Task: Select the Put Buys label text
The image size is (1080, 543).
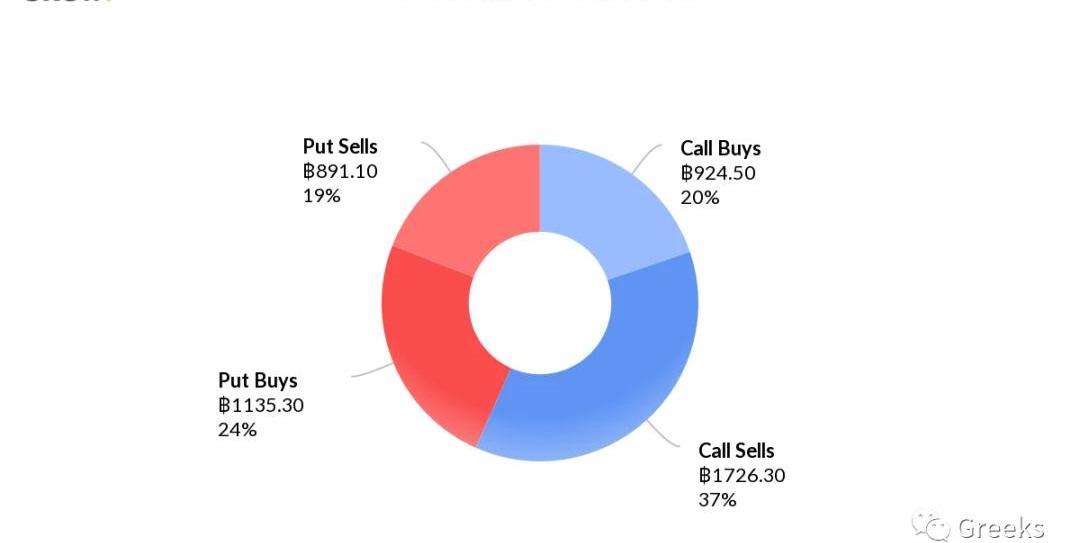Action: [x=257, y=381]
